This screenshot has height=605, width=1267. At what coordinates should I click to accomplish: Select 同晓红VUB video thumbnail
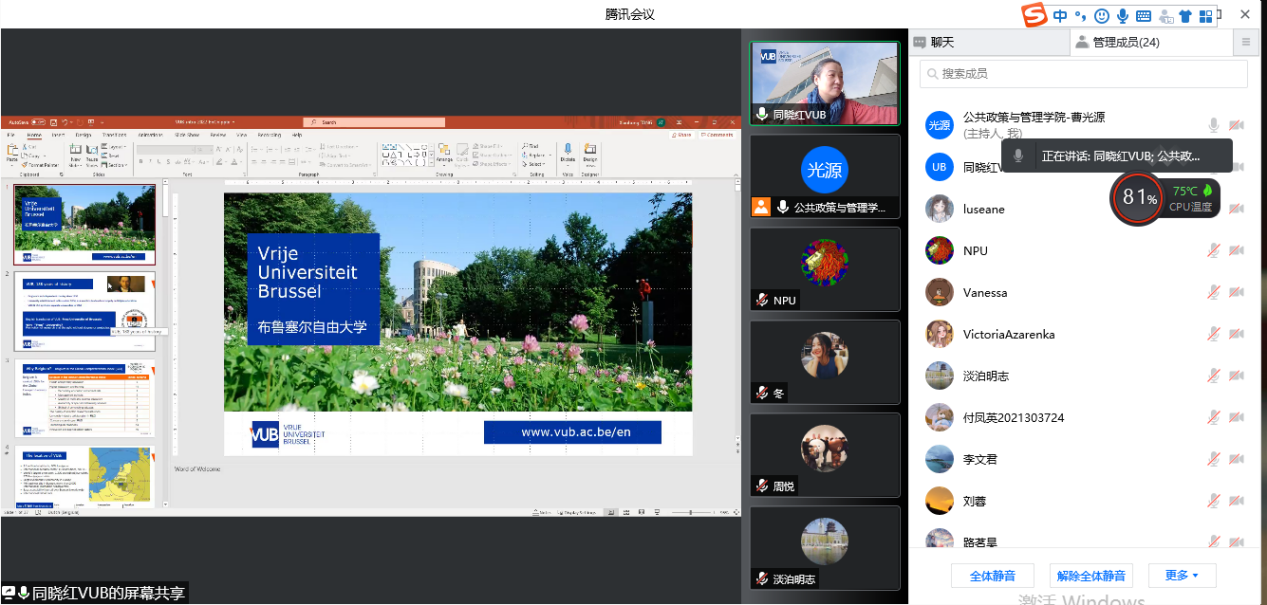(825, 83)
